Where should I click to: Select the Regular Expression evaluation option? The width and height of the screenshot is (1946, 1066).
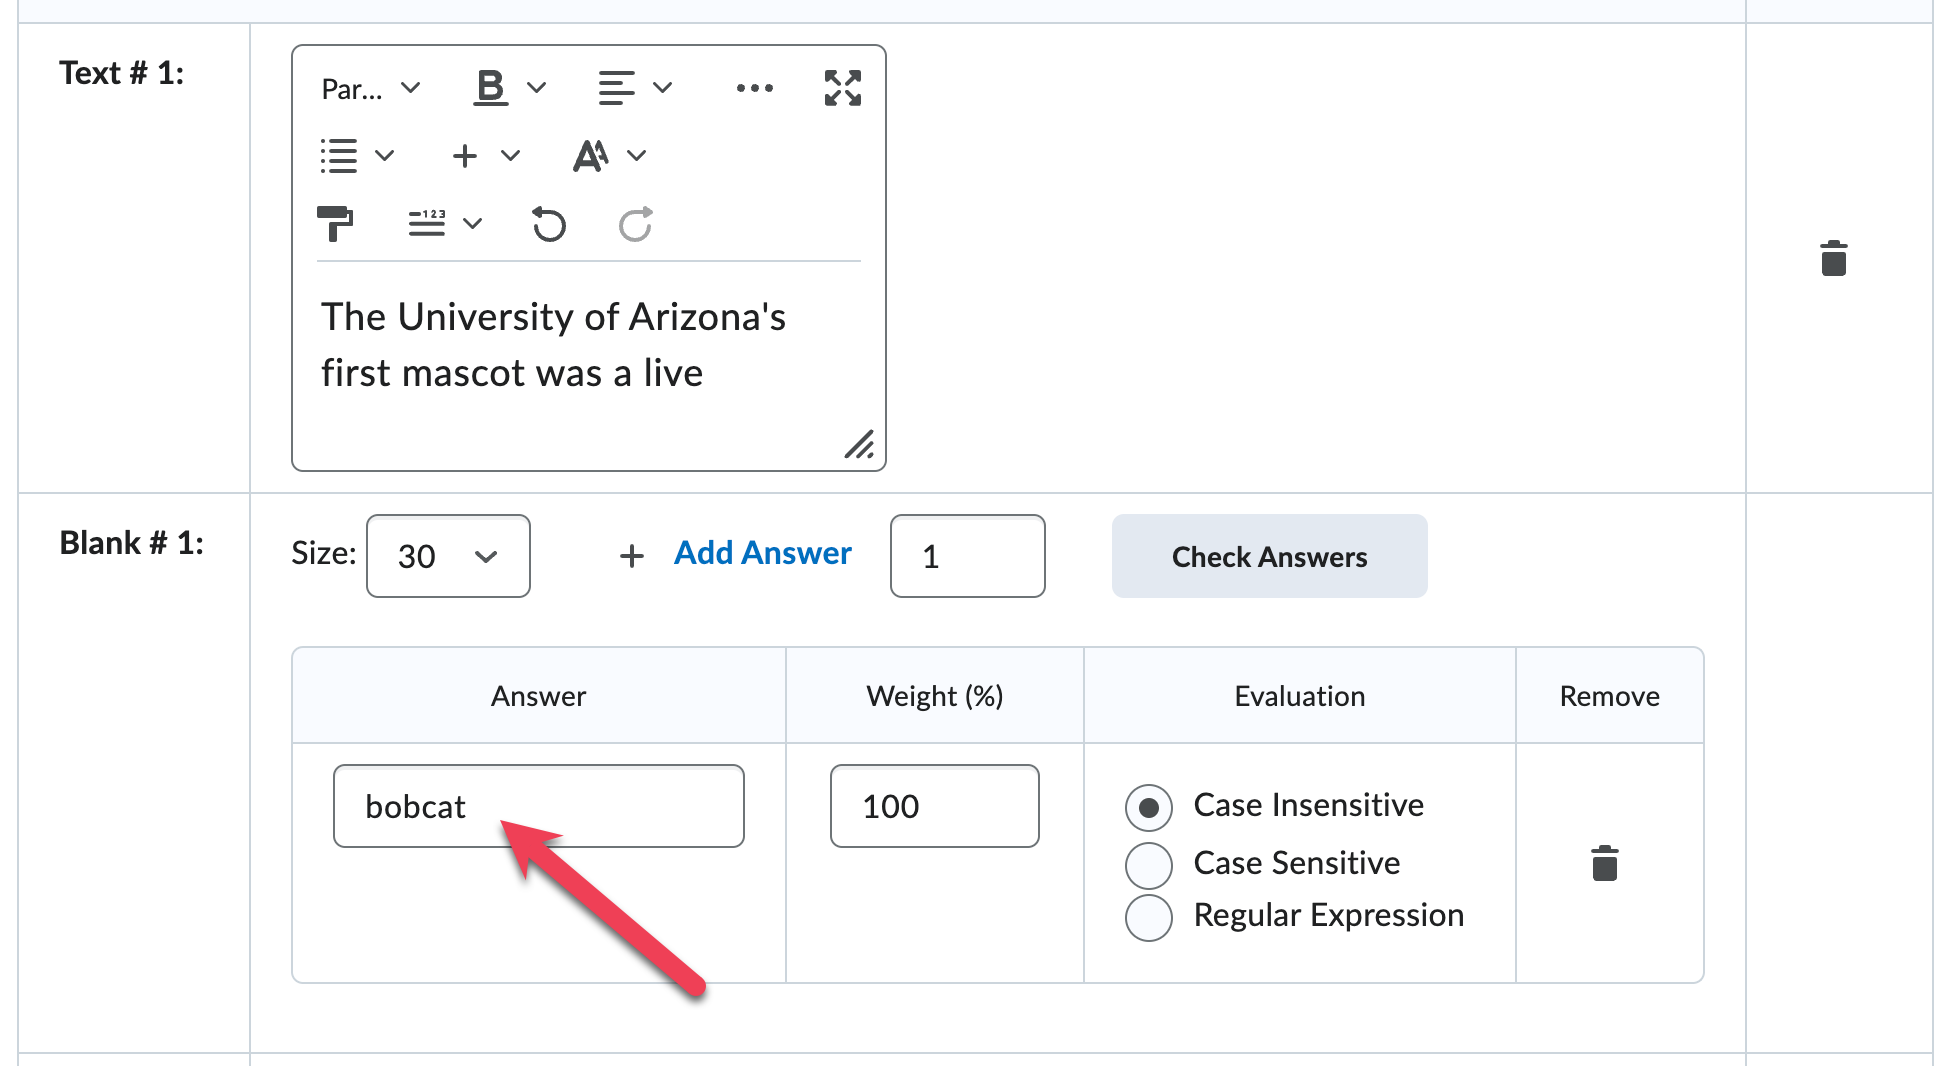(1148, 917)
